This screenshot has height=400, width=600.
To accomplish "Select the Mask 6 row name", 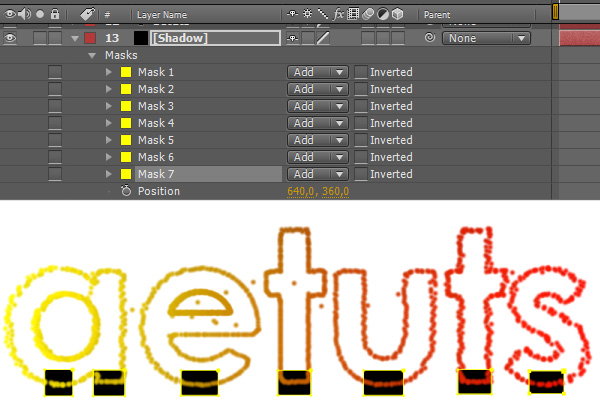I will coord(156,157).
